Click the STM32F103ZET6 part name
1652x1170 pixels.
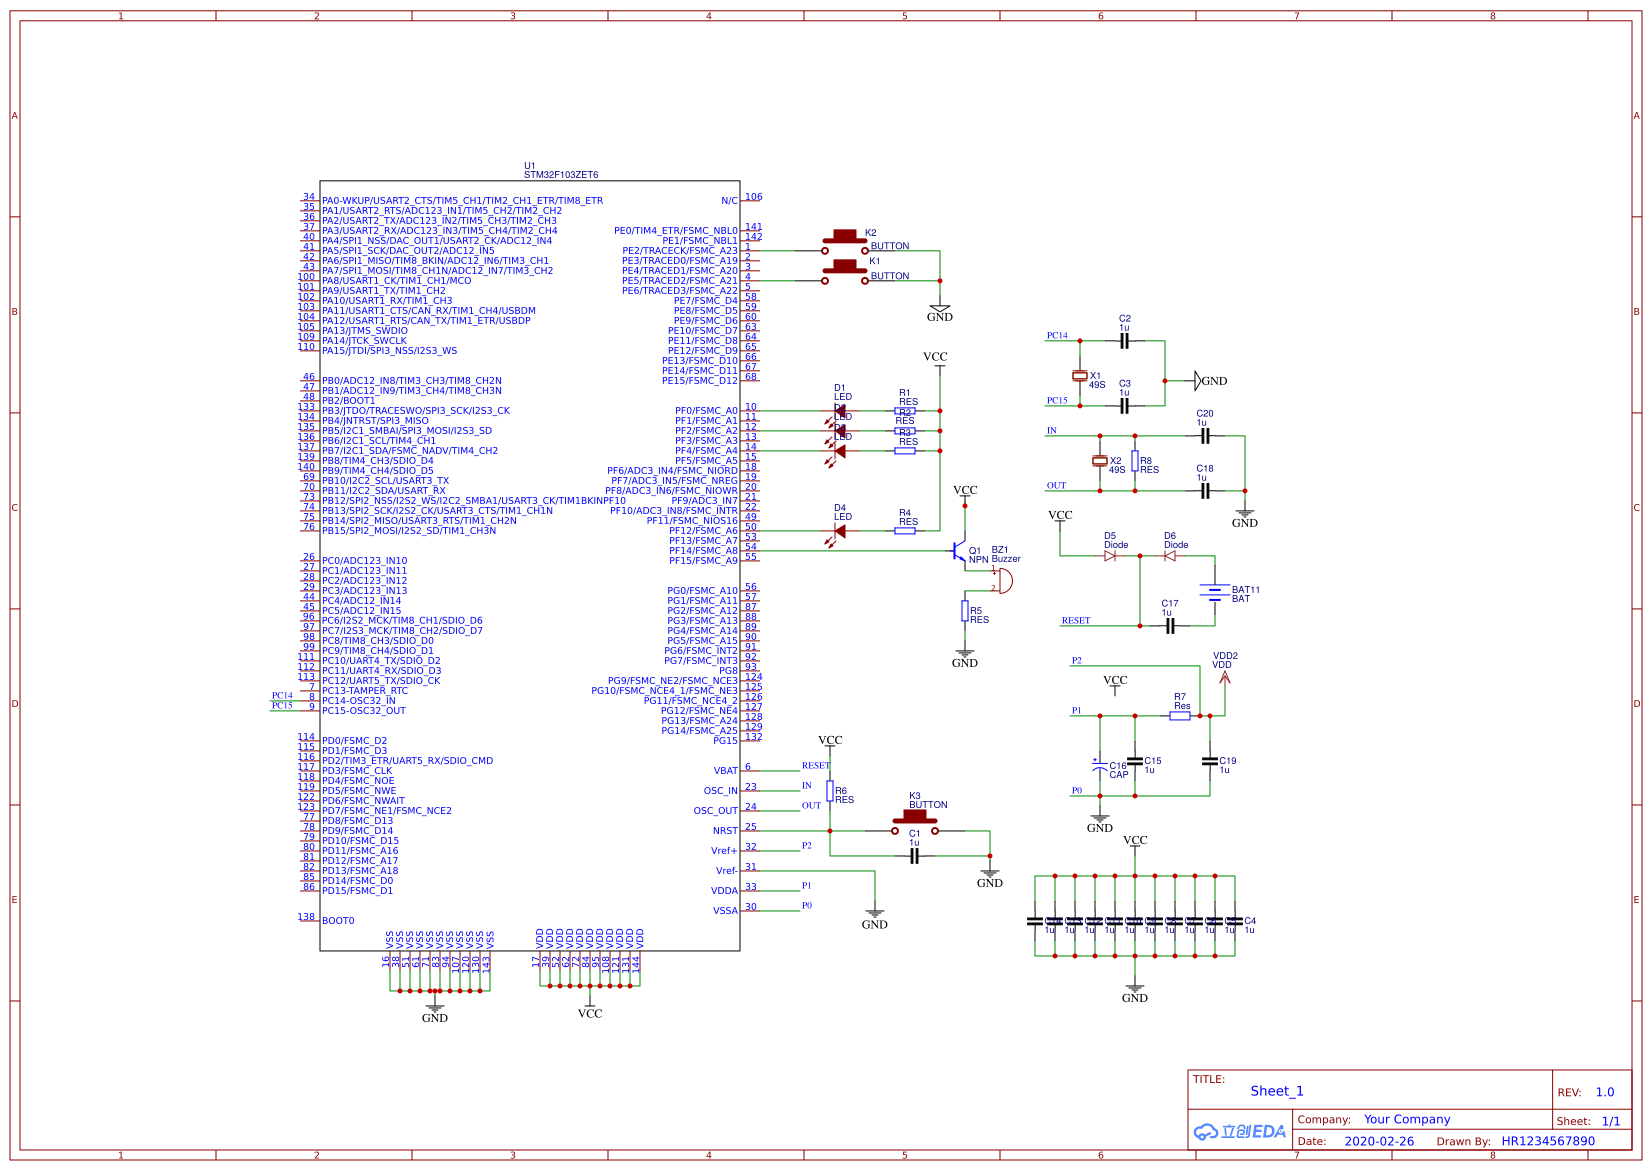[x=561, y=175]
